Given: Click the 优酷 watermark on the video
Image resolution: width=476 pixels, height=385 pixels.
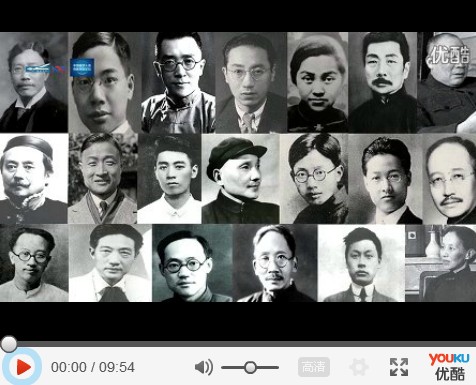Looking at the screenshot, I should pyautogui.click(x=449, y=55).
